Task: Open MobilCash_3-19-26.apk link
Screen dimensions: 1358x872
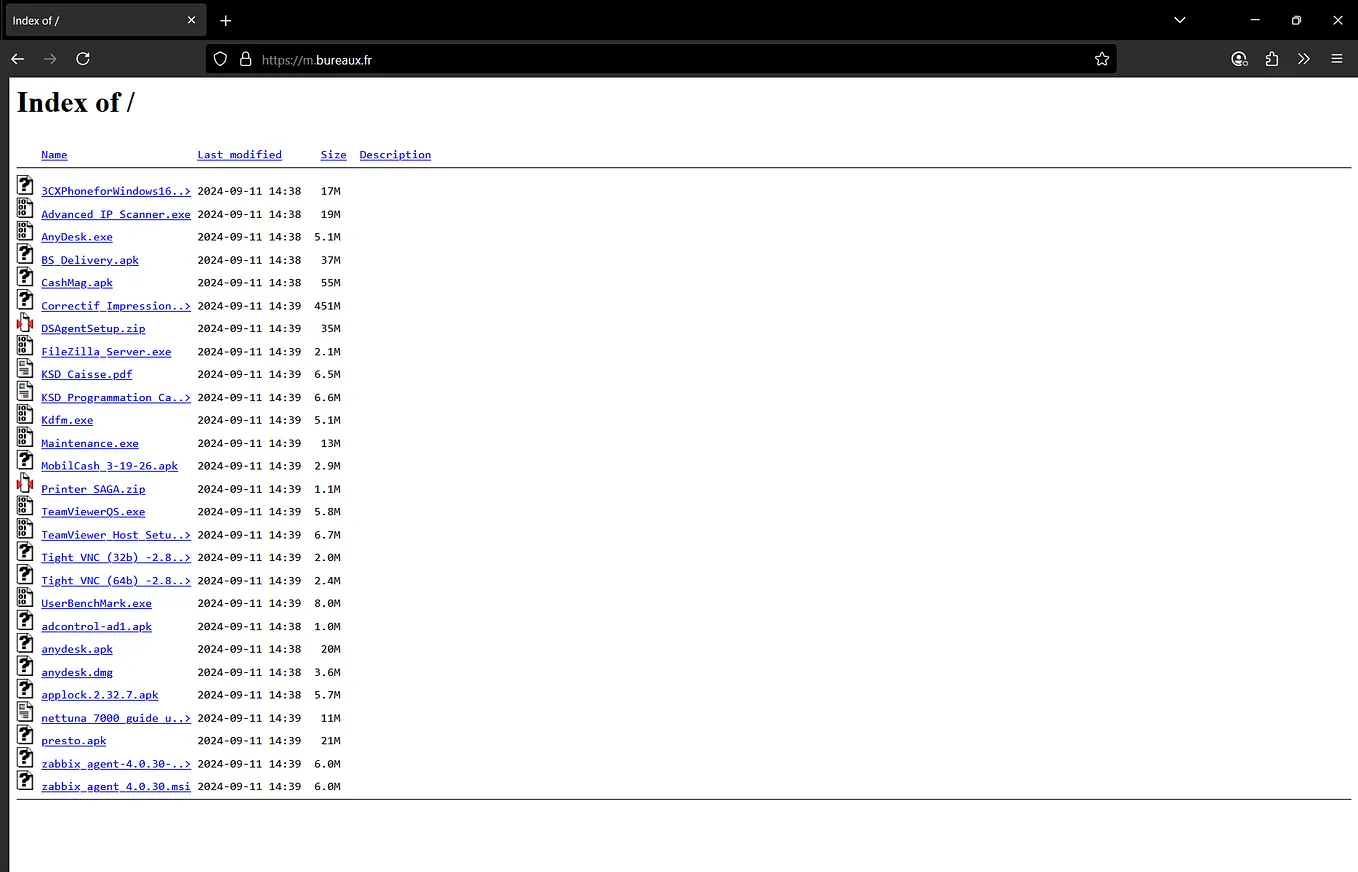Action: point(109,466)
